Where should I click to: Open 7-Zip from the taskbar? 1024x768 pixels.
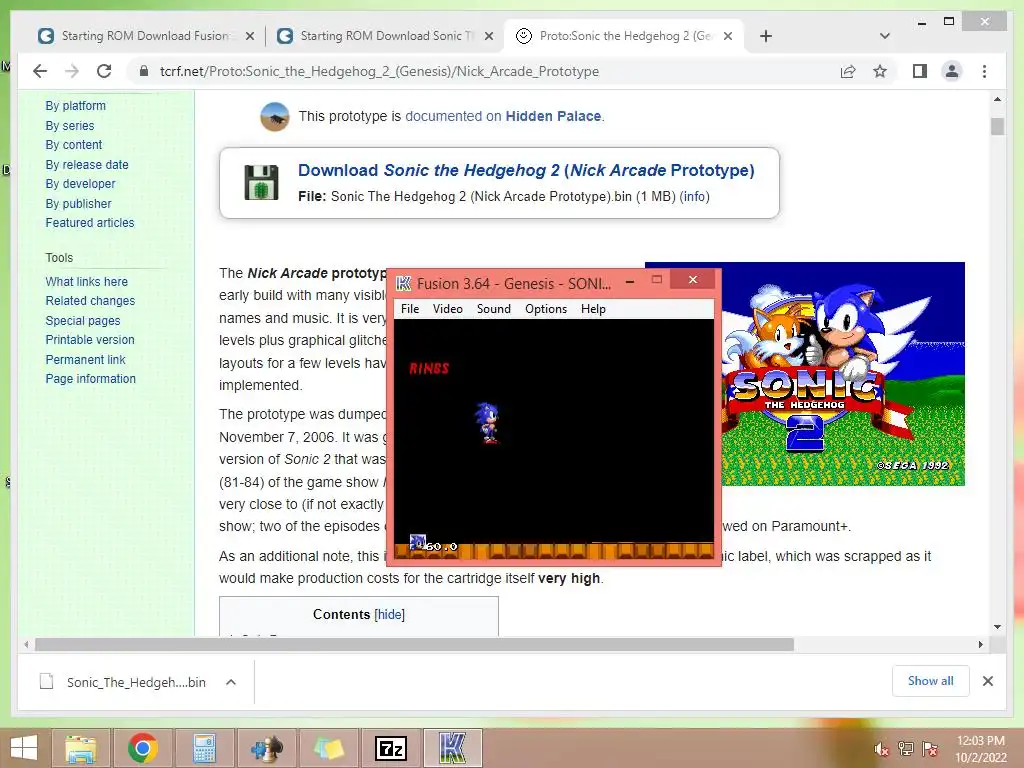(x=391, y=748)
